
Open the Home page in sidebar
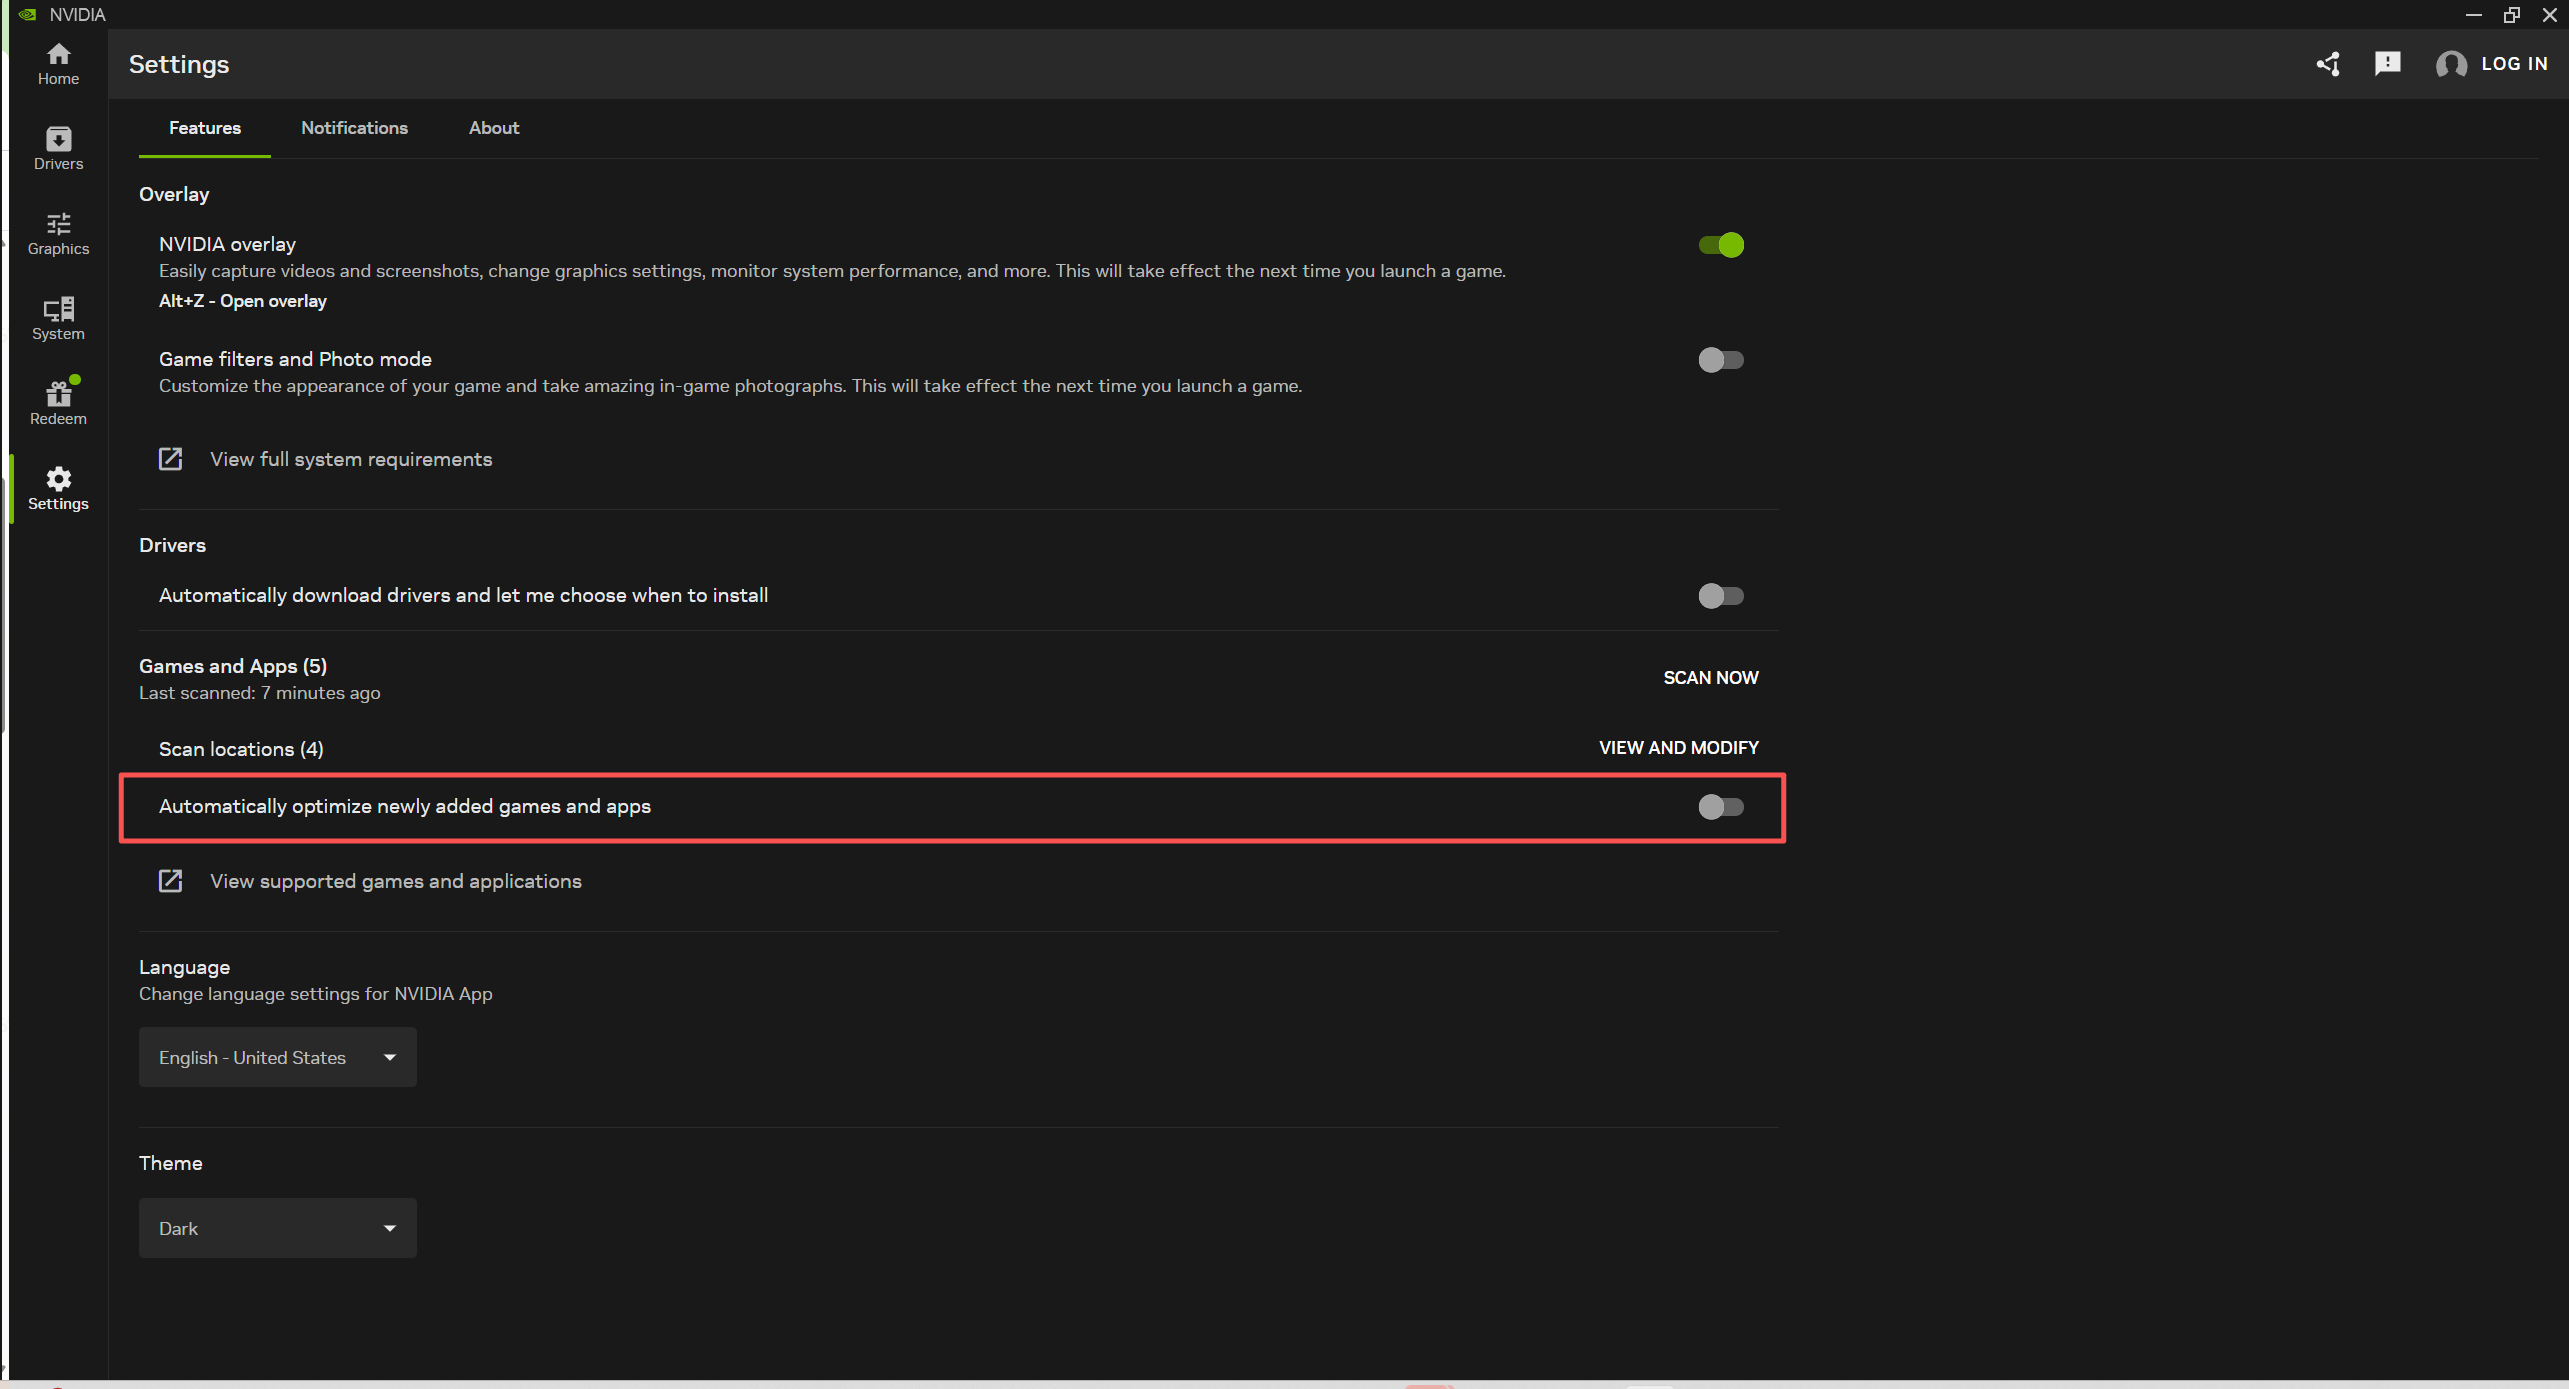pos(58,64)
